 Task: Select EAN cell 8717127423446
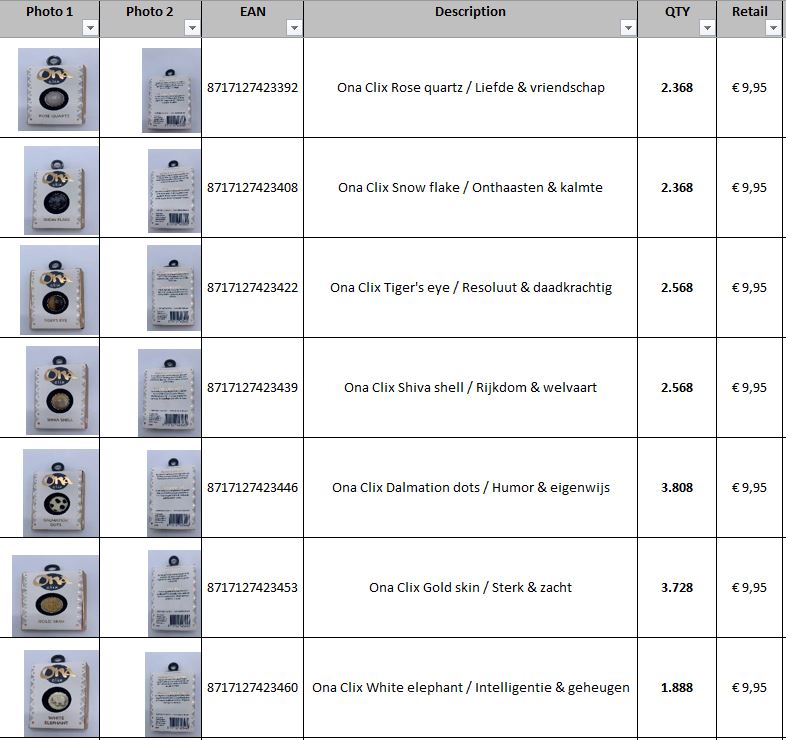pos(253,487)
